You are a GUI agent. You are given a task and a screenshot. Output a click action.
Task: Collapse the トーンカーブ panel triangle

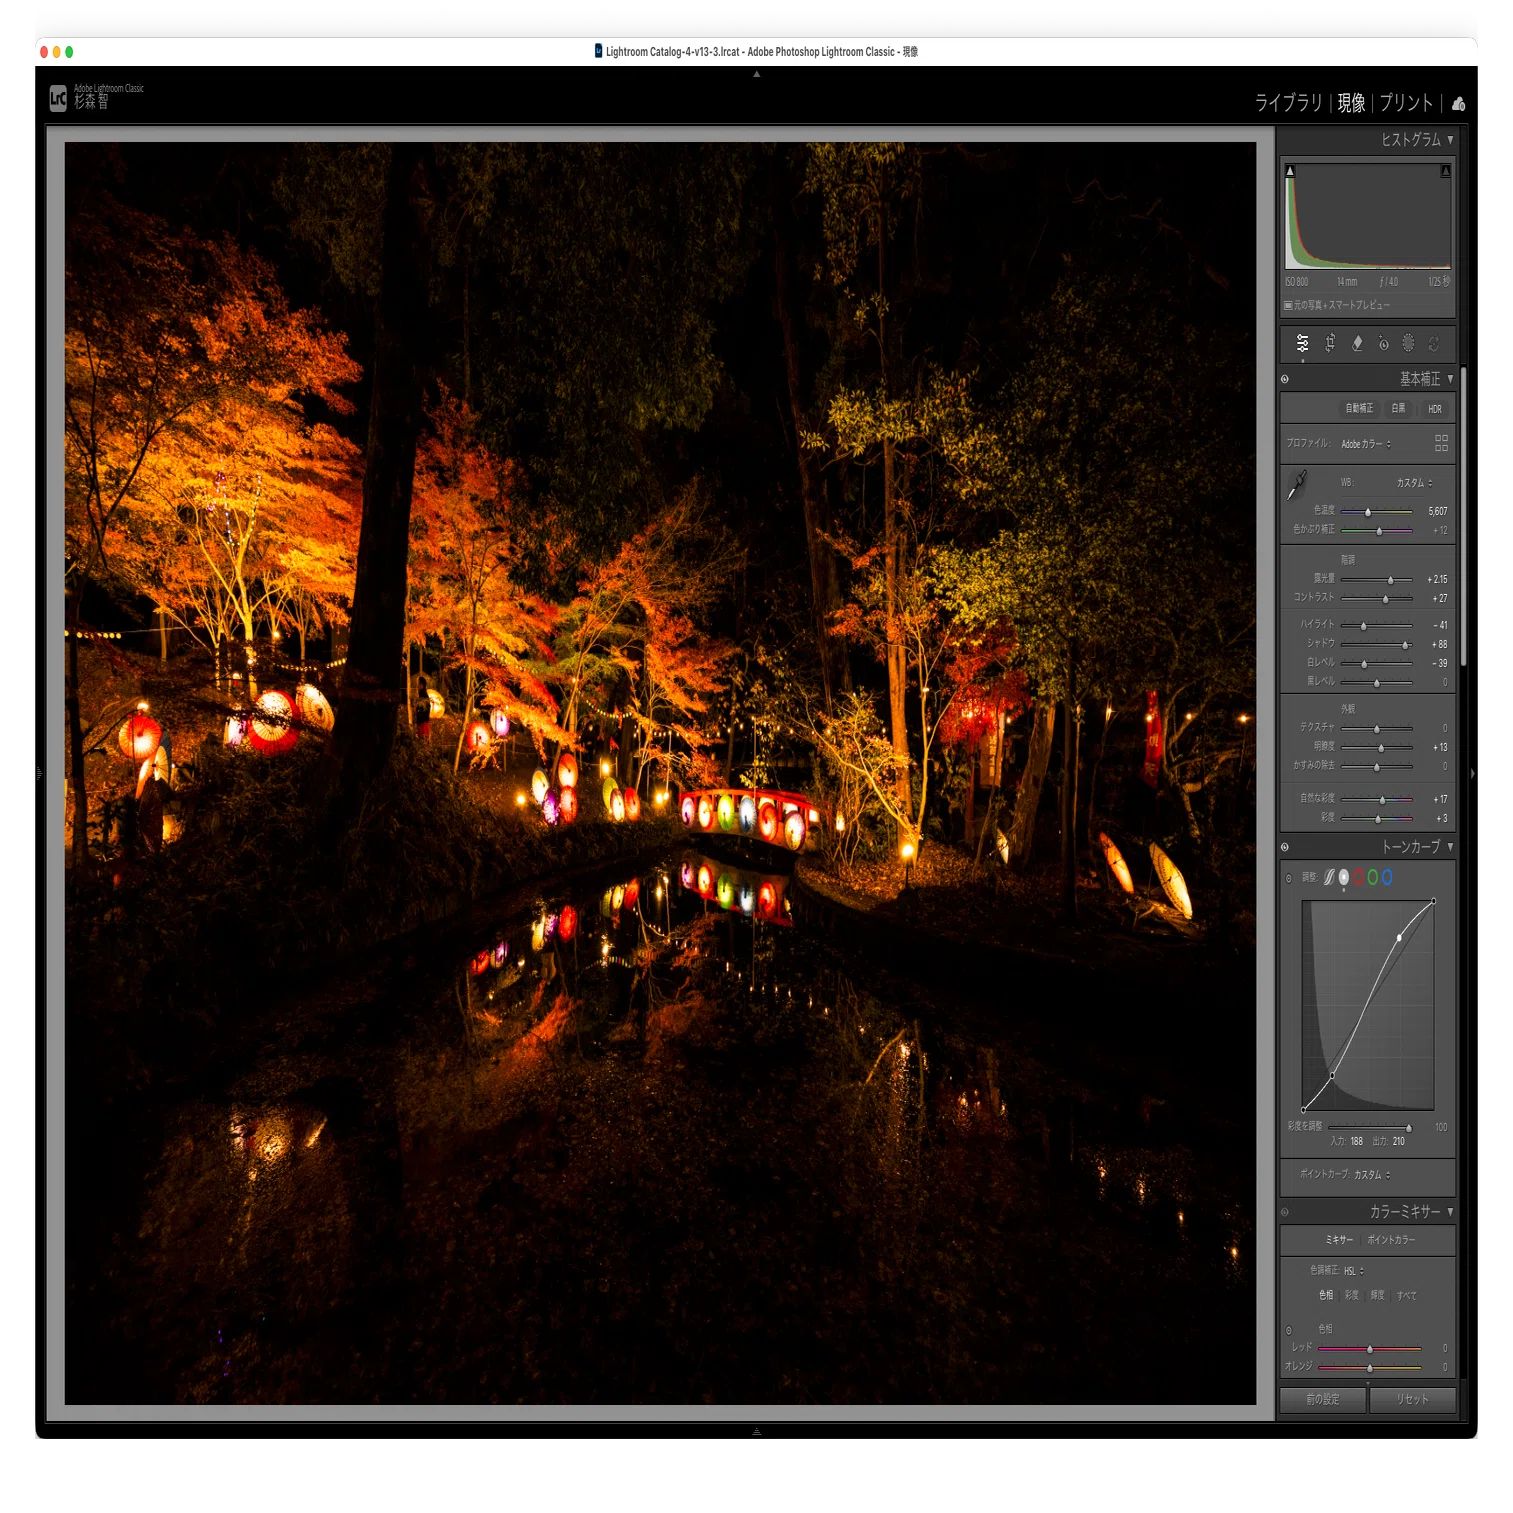pos(1450,847)
